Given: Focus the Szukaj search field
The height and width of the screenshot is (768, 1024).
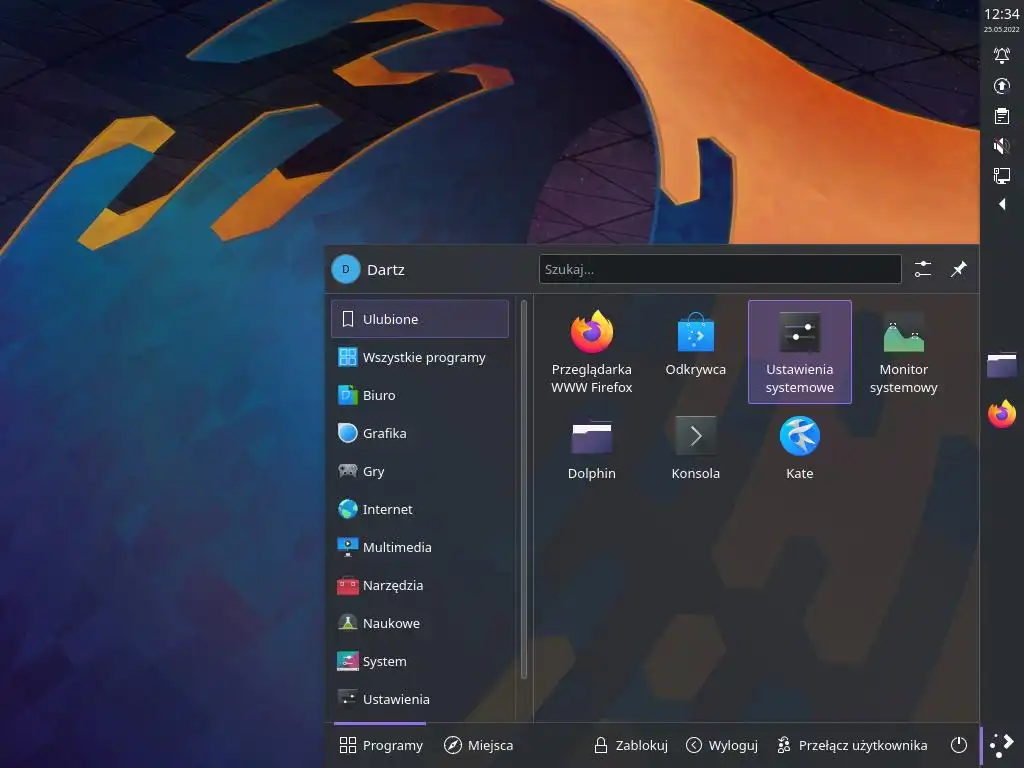Looking at the screenshot, I should pos(720,269).
